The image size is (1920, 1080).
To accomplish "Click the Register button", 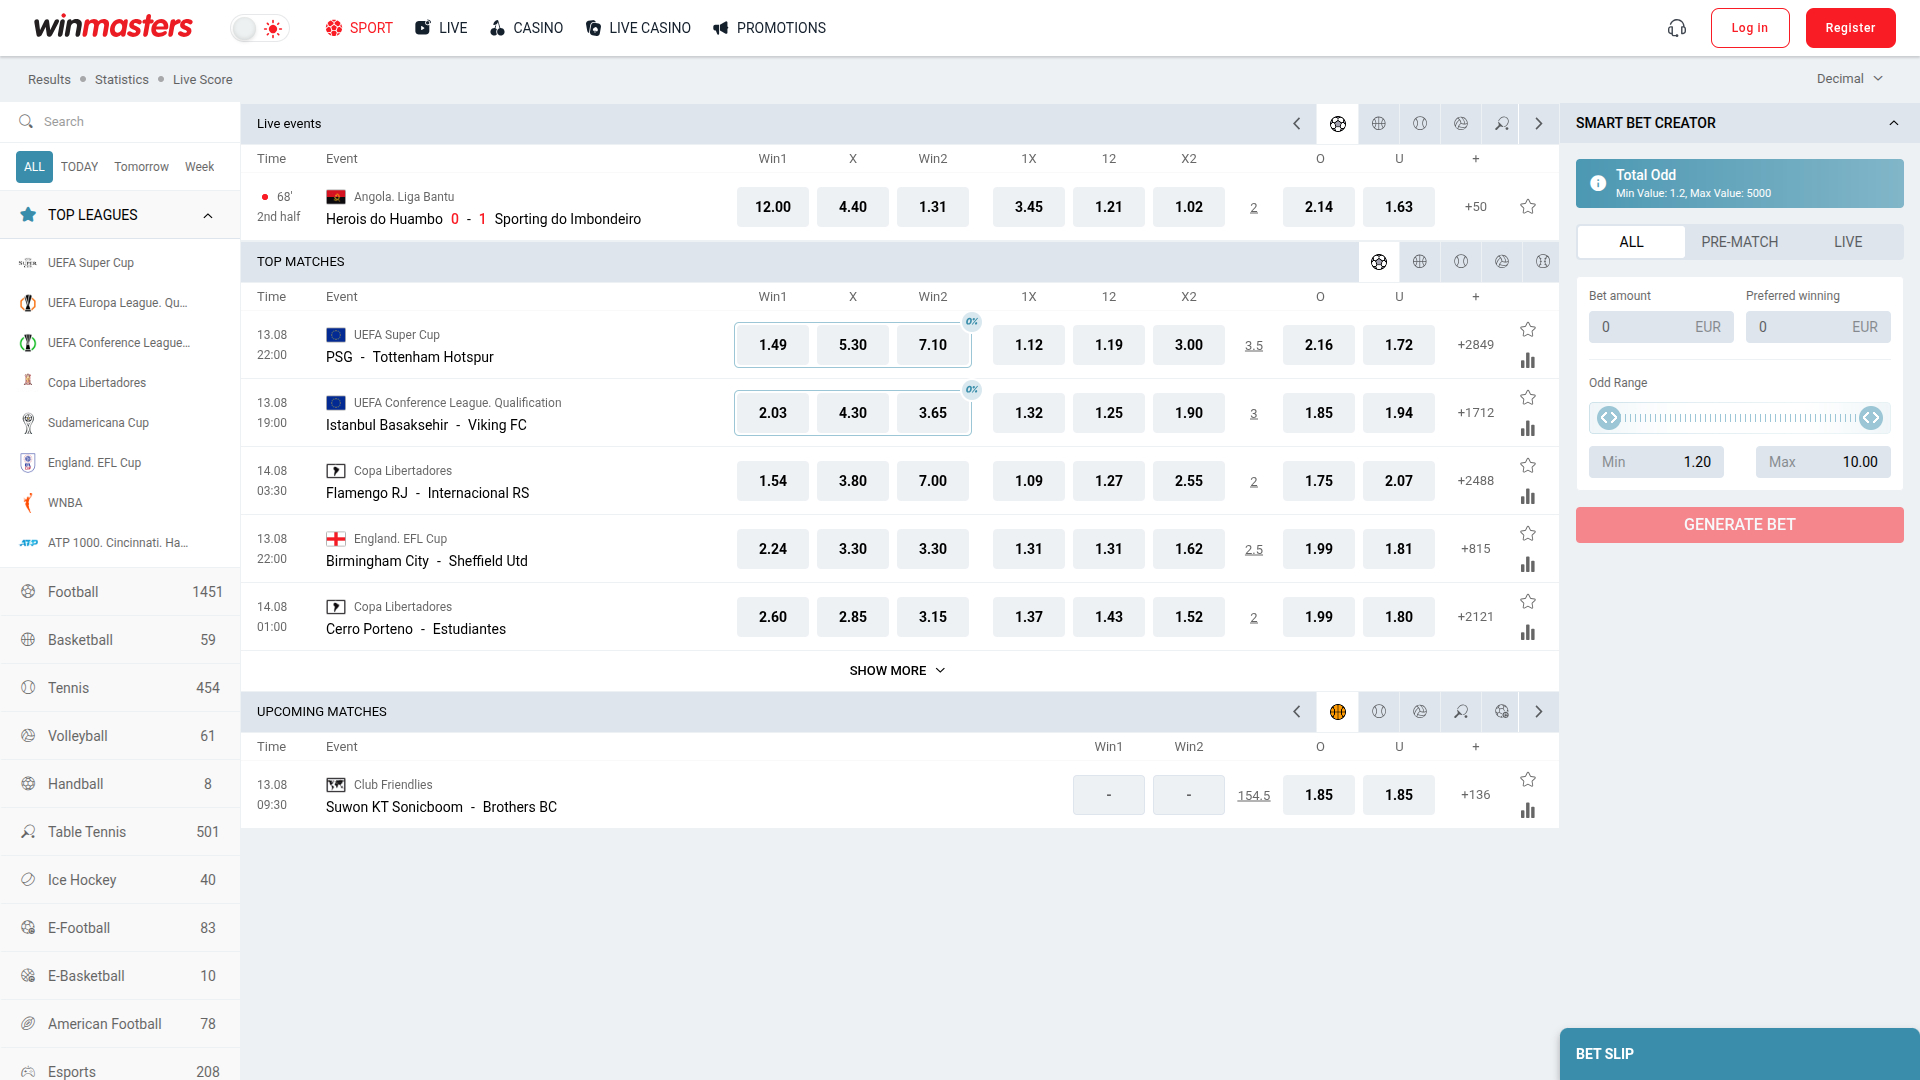I will pyautogui.click(x=1850, y=28).
